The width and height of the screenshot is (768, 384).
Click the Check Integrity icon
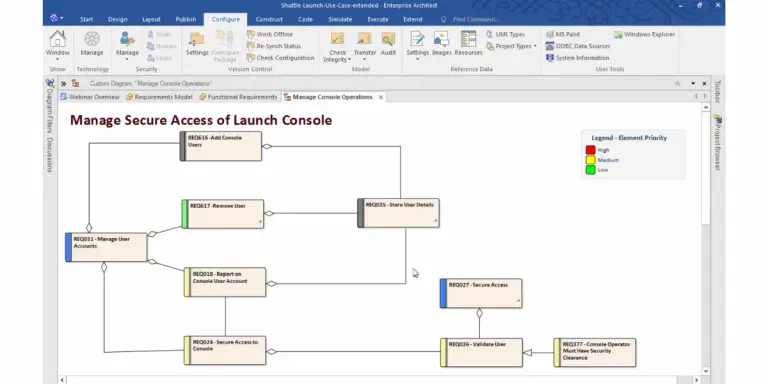pos(337,39)
